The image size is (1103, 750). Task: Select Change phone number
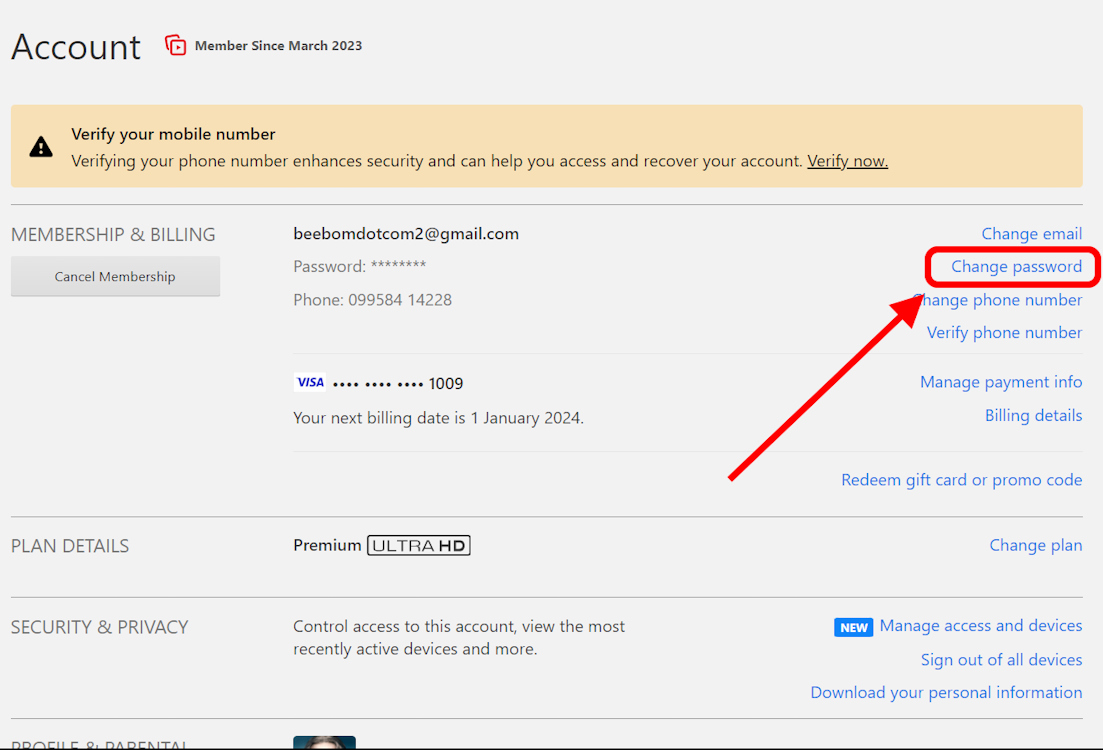tap(1000, 299)
